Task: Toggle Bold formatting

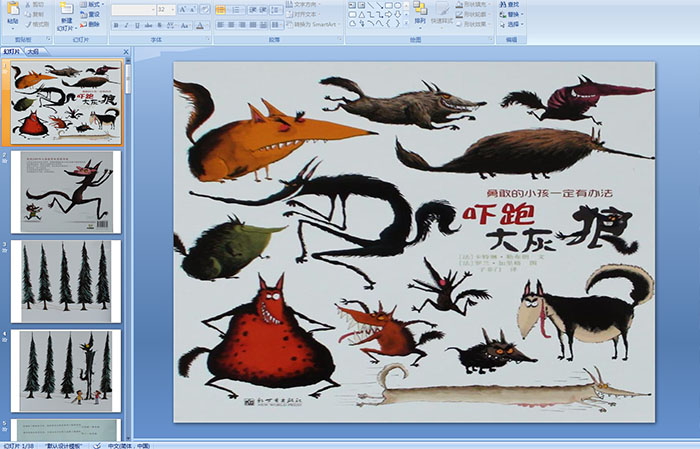Action: (x=116, y=25)
